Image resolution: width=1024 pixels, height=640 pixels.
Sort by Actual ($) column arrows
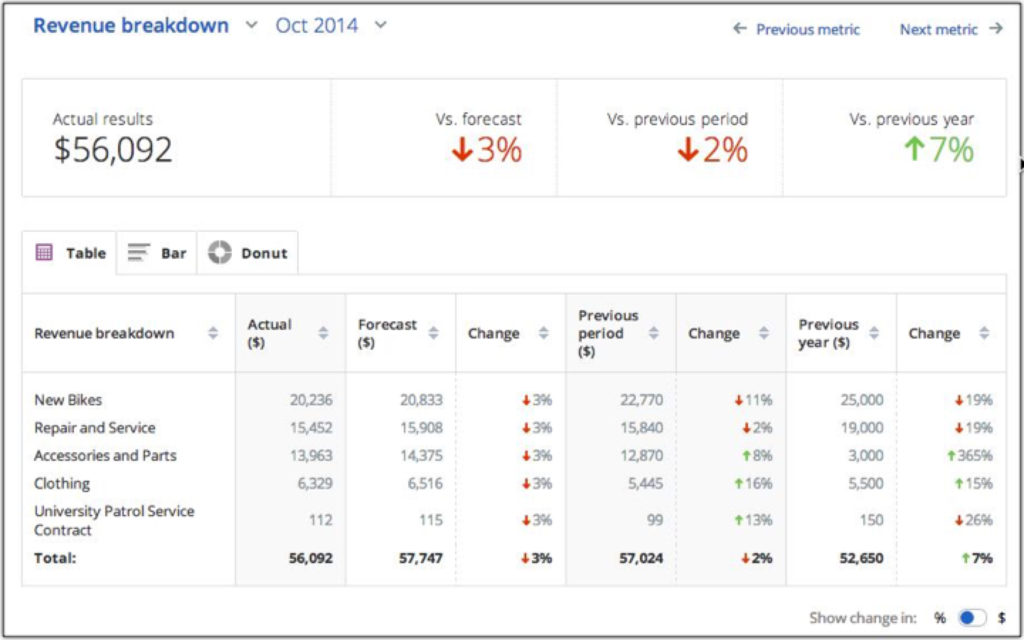(323, 333)
